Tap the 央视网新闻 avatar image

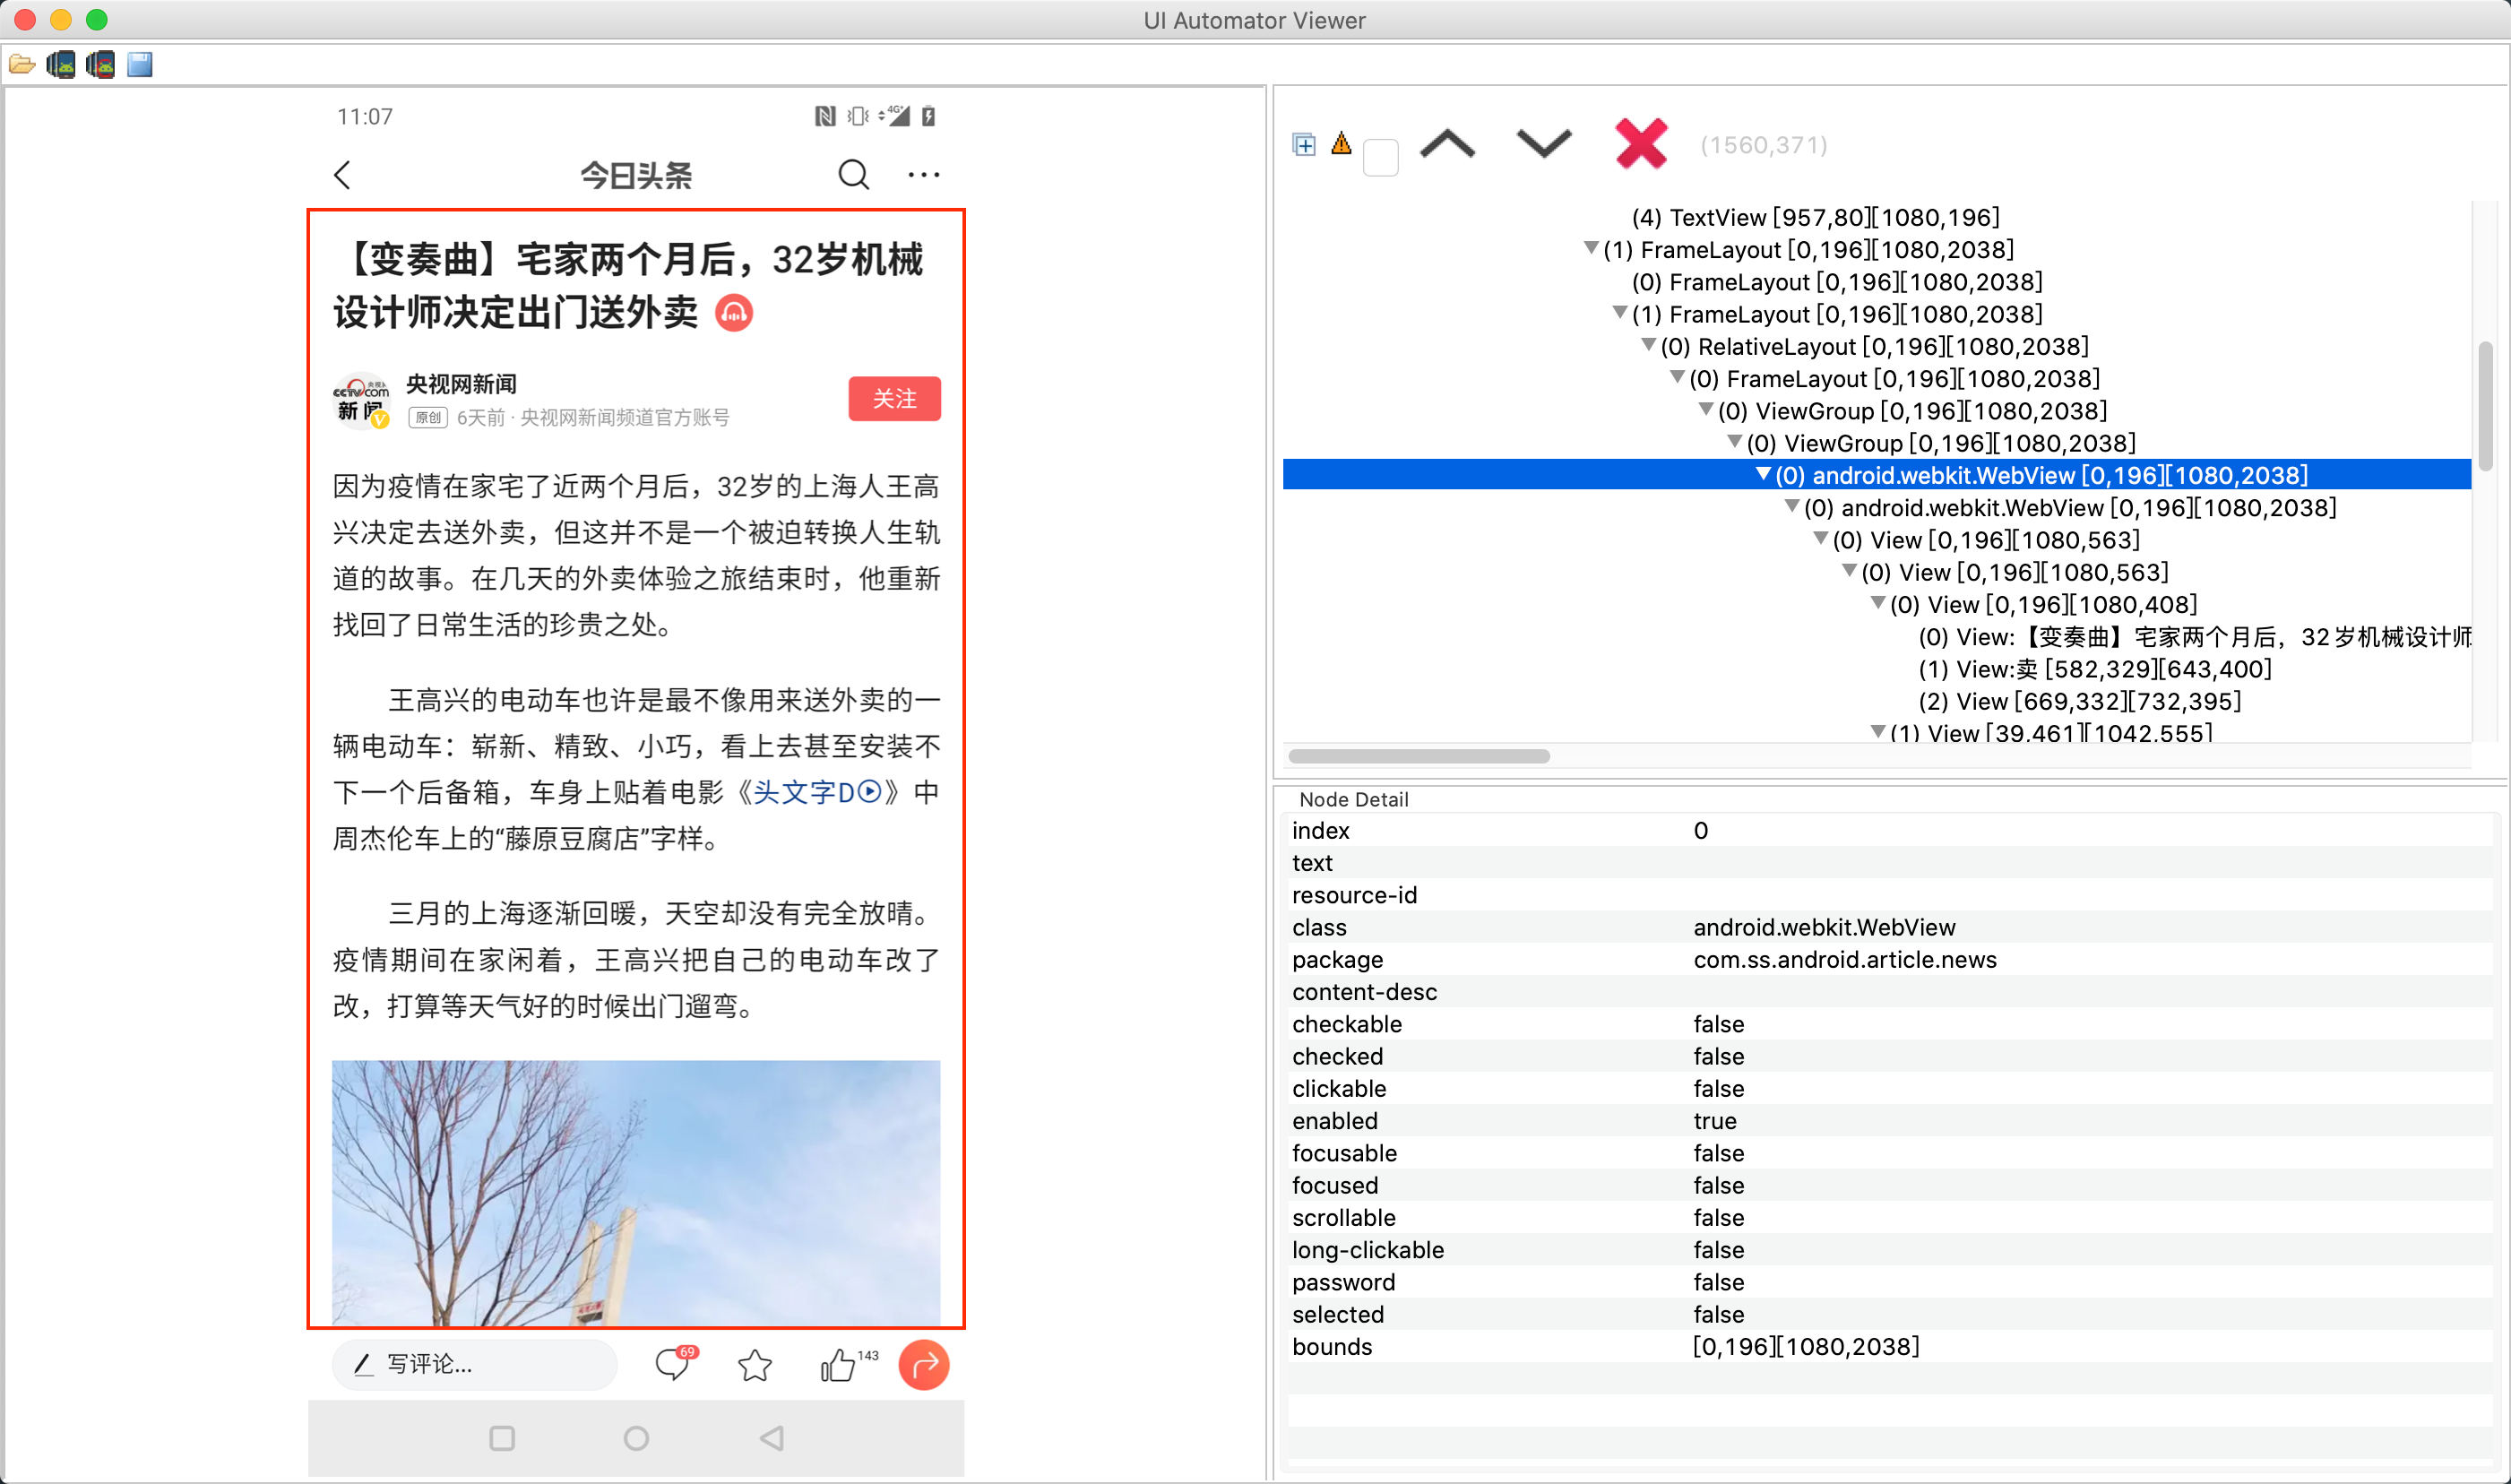coord(361,401)
